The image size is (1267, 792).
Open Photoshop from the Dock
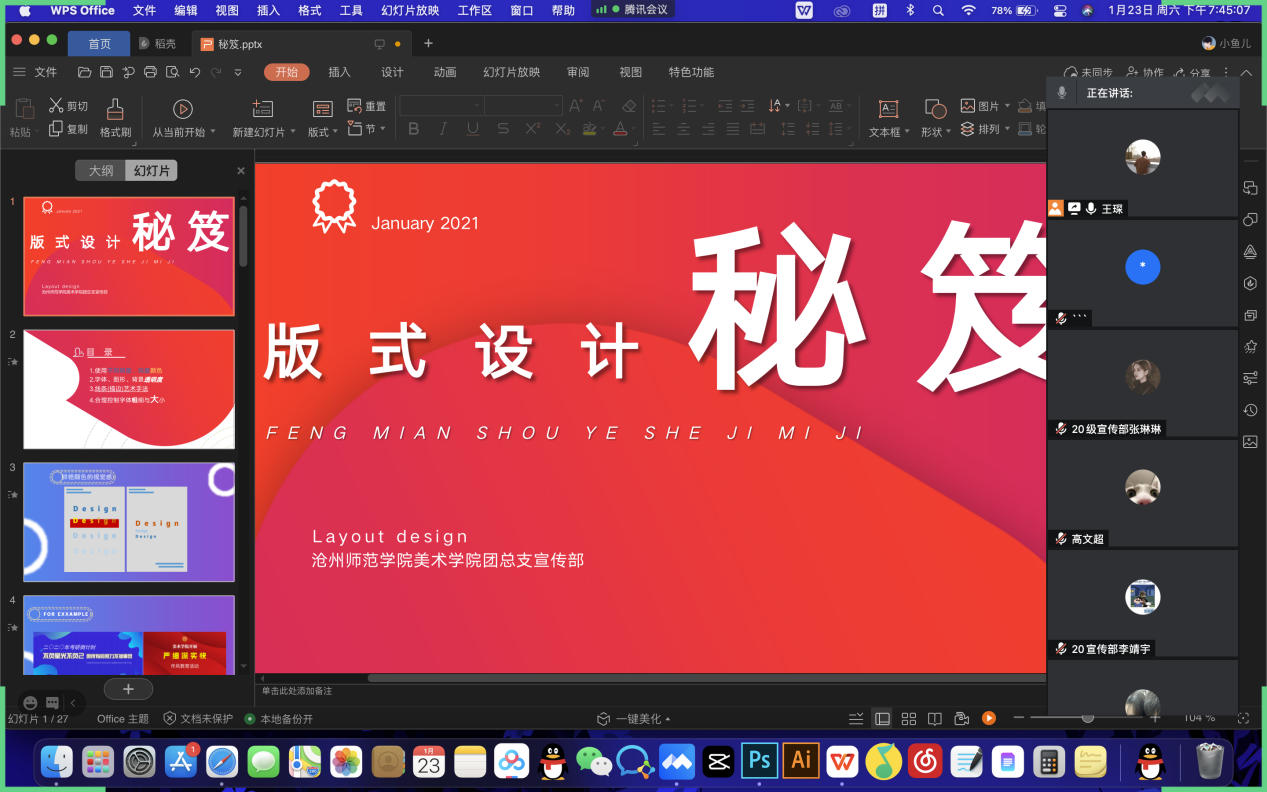coord(760,761)
